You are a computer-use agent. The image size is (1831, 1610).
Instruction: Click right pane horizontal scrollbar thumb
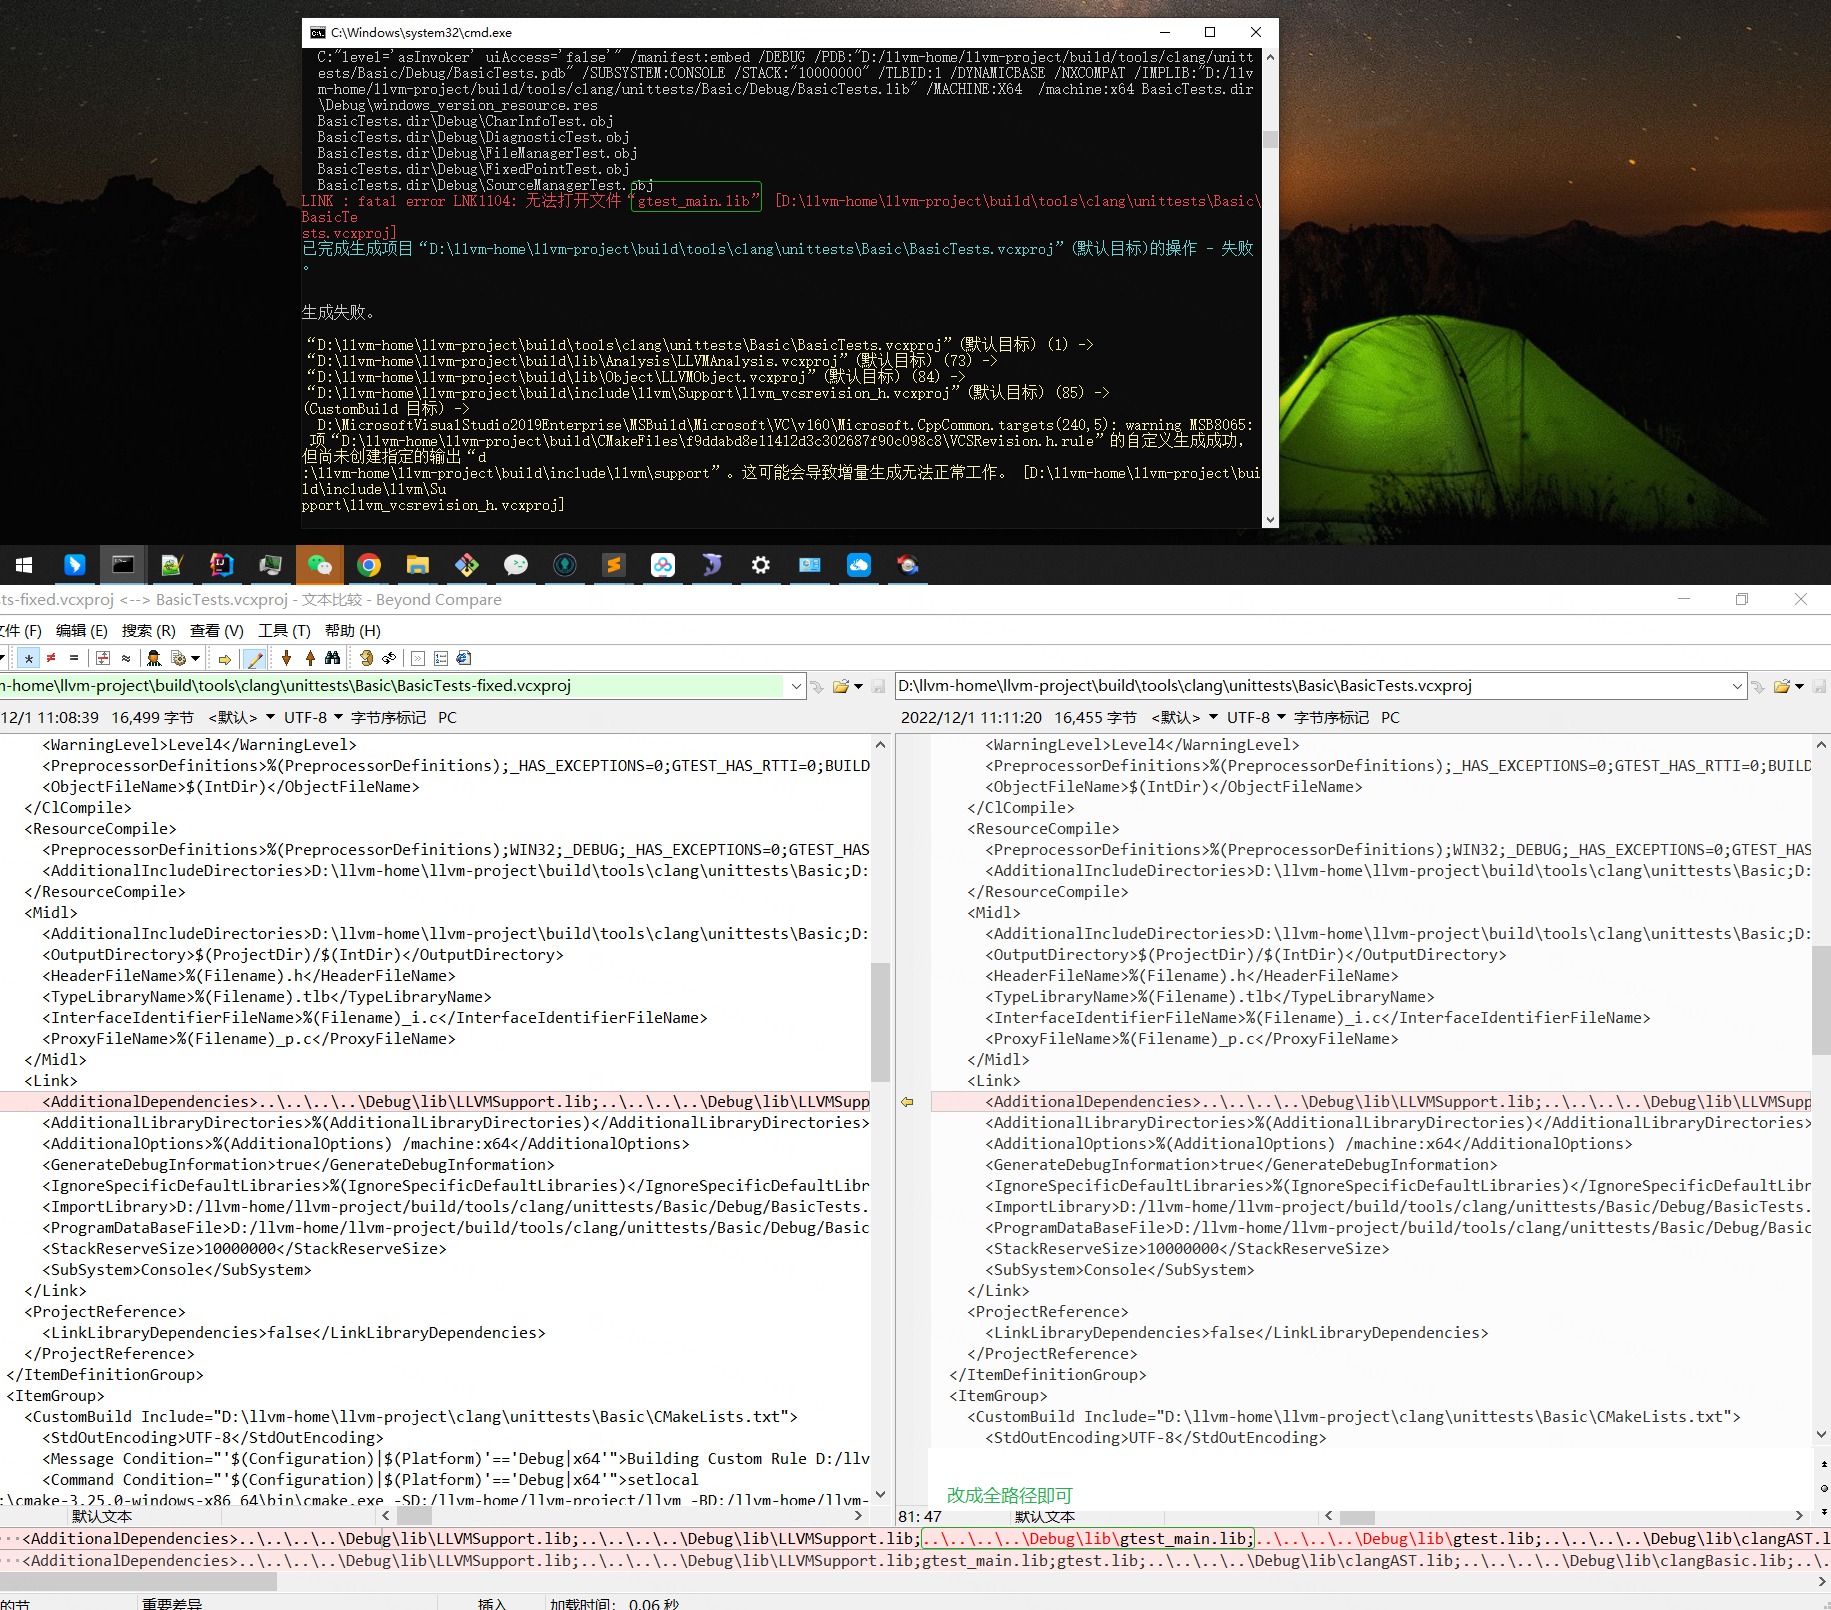pos(1357,1517)
